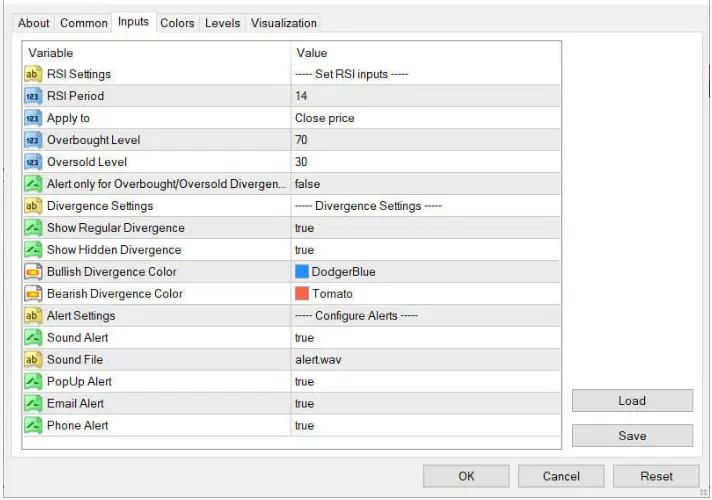
Task: Click the Alert Settings string icon
Action: click(x=32, y=316)
